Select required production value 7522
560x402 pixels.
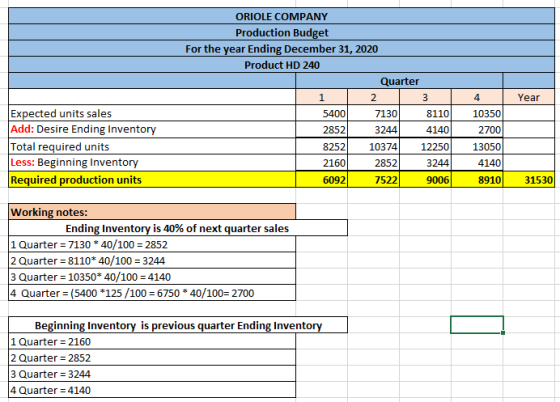click(373, 179)
